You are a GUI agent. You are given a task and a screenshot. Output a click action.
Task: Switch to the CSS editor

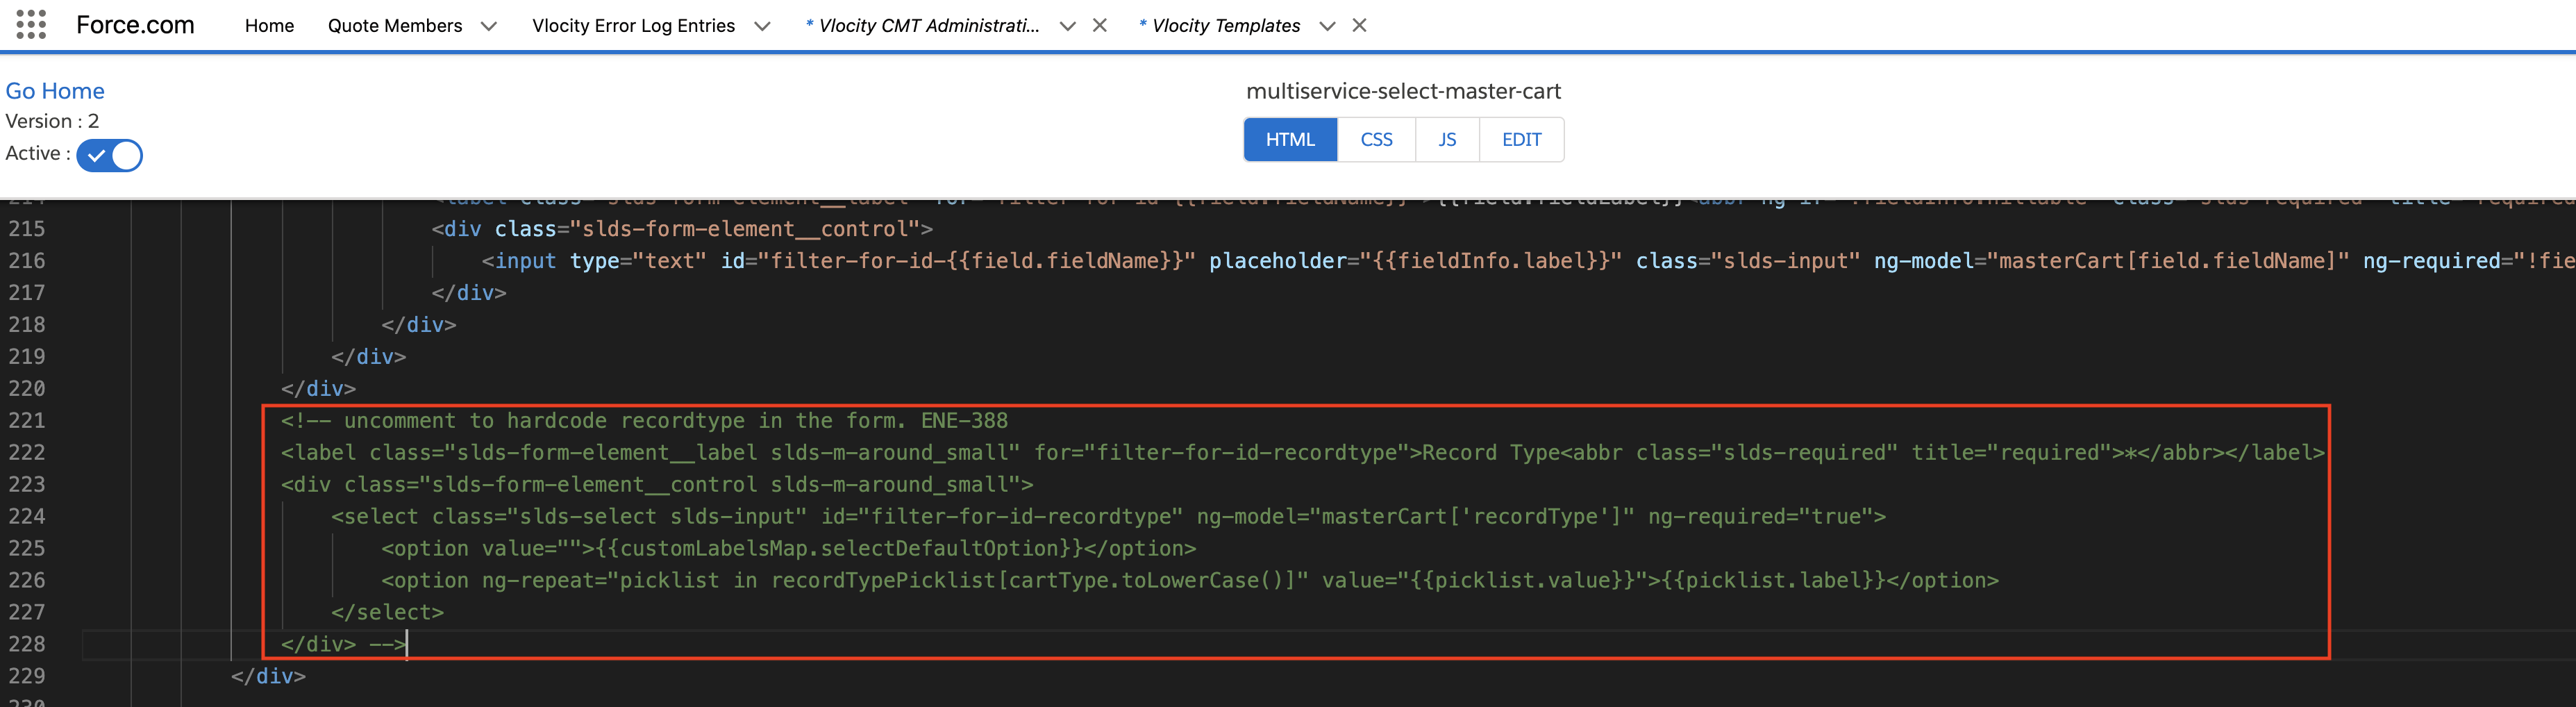point(1376,140)
